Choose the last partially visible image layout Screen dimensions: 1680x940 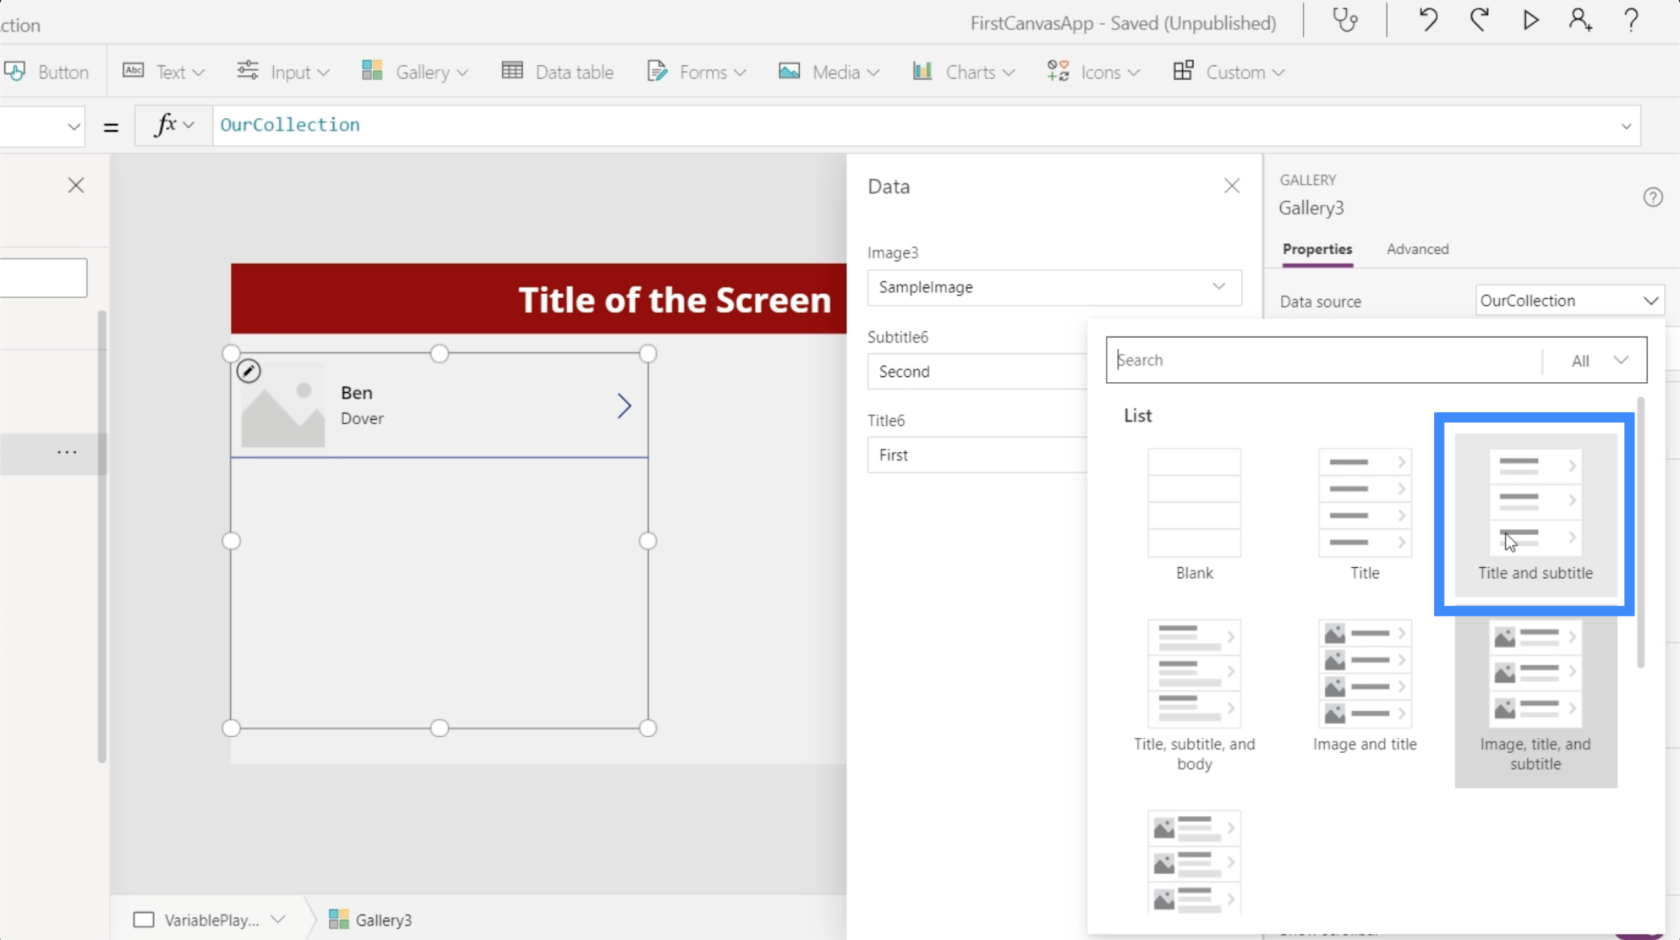(1194, 862)
